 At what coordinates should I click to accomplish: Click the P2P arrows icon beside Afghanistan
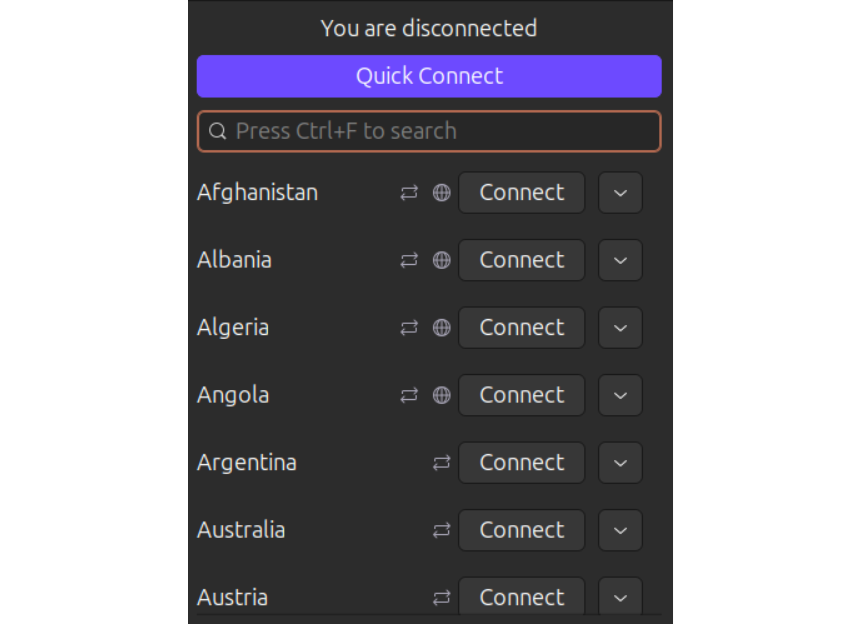409,193
